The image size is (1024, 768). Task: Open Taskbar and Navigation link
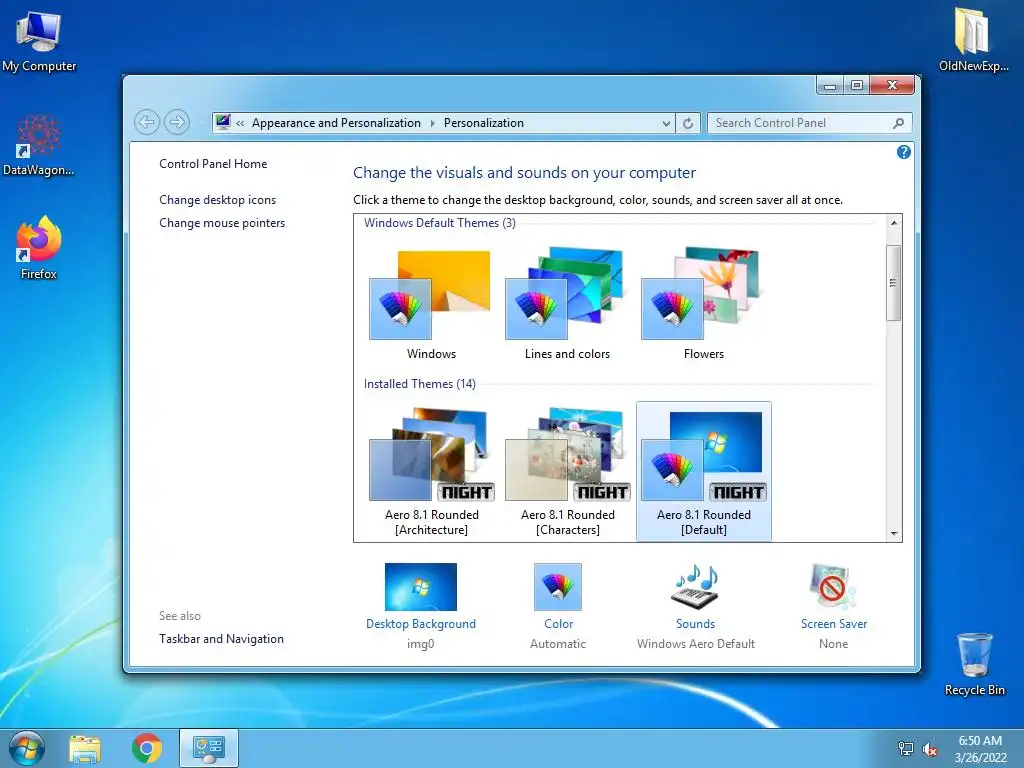(221, 639)
